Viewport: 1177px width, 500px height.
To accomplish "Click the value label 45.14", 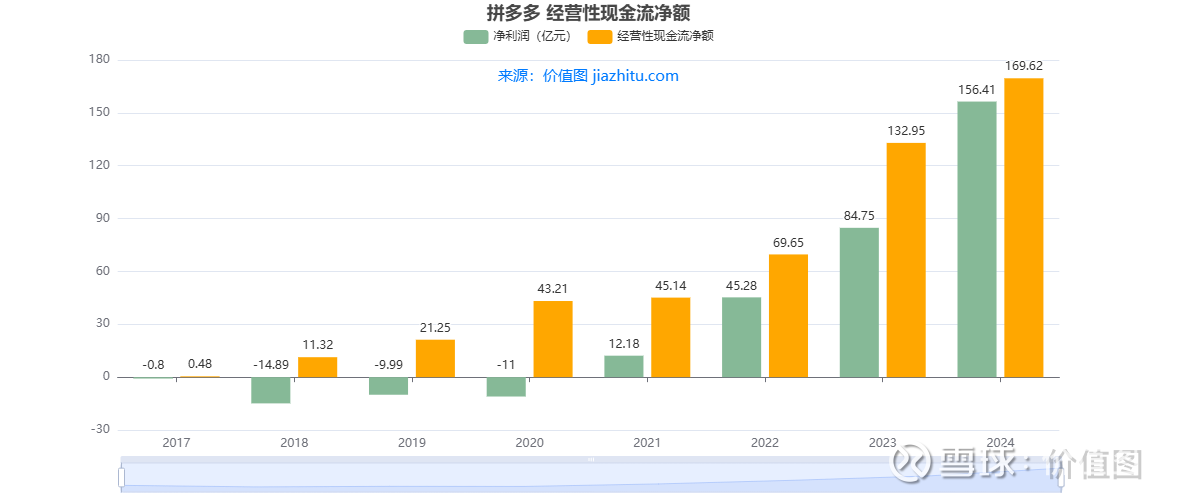I will [670, 285].
